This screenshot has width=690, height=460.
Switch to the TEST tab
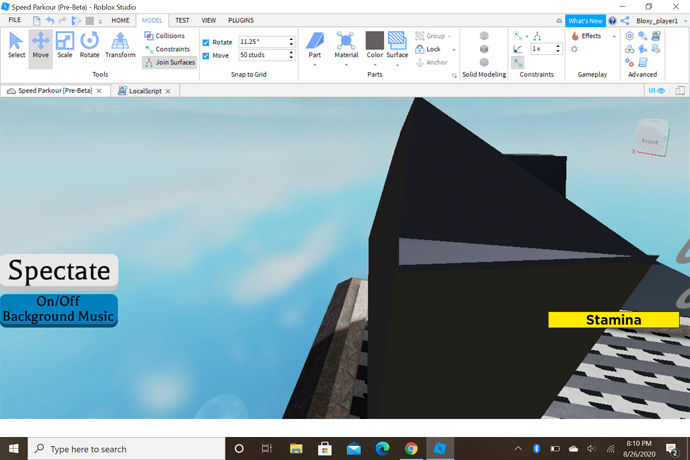(x=182, y=20)
